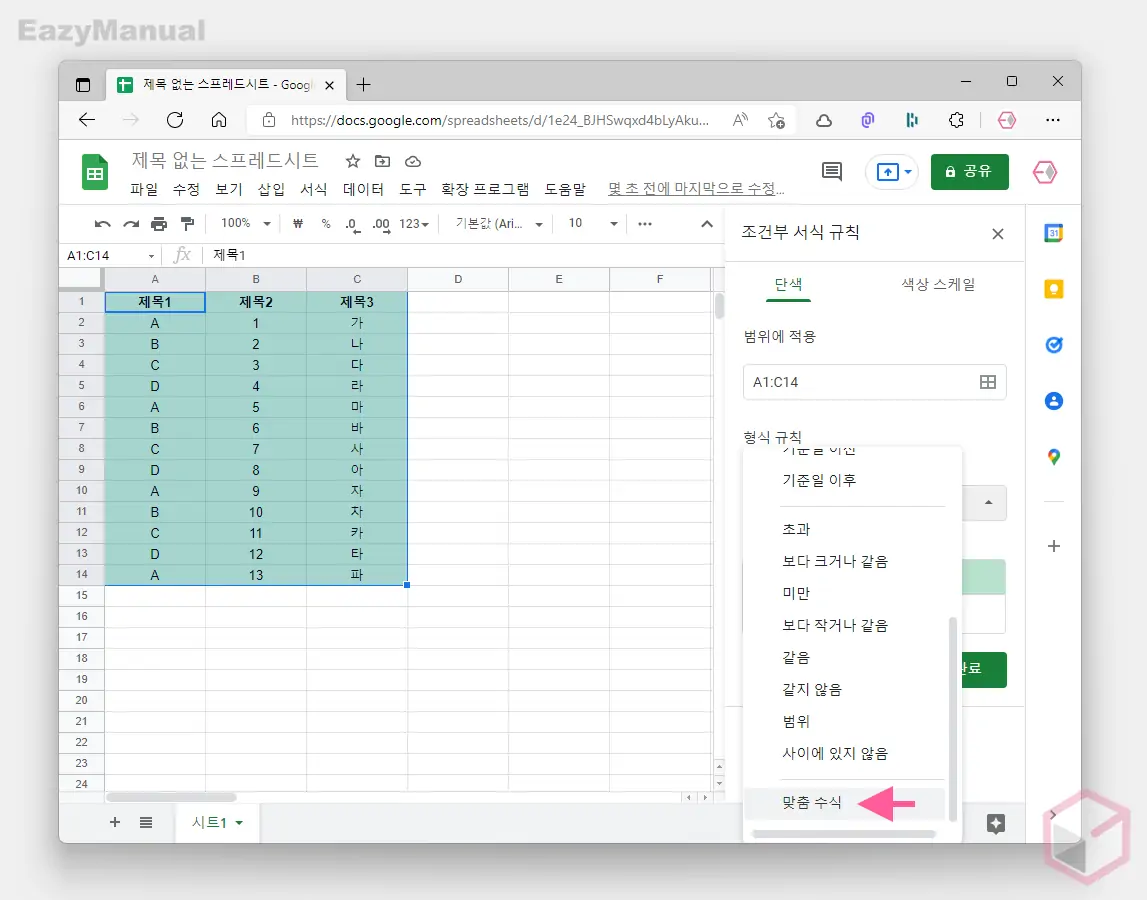Viewport: 1147px width, 900px height.
Task: Click select data range grid icon
Action: [x=988, y=382]
